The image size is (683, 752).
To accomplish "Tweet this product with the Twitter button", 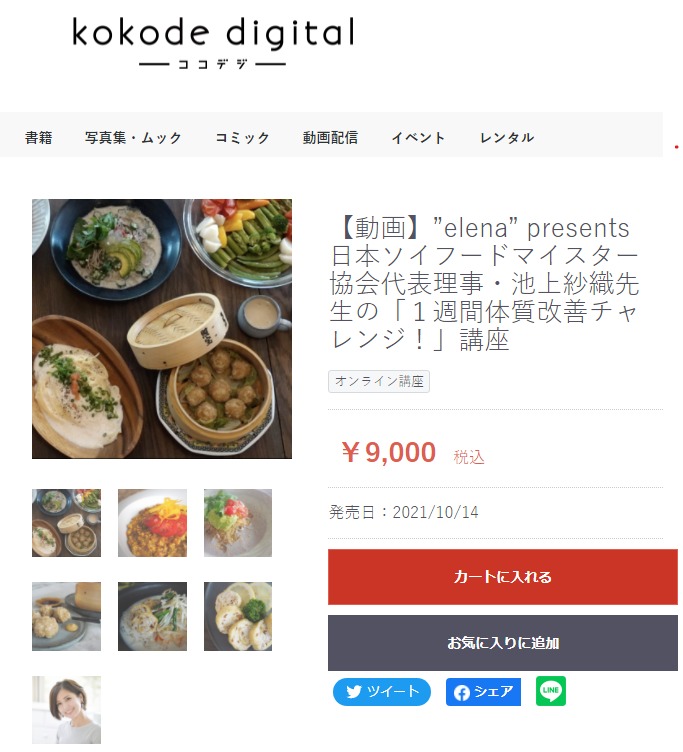I will (381, 692).
